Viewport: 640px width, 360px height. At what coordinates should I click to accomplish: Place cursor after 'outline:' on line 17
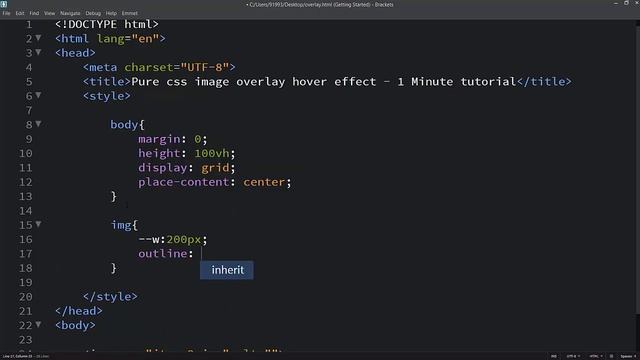click(x=202, y=253)
